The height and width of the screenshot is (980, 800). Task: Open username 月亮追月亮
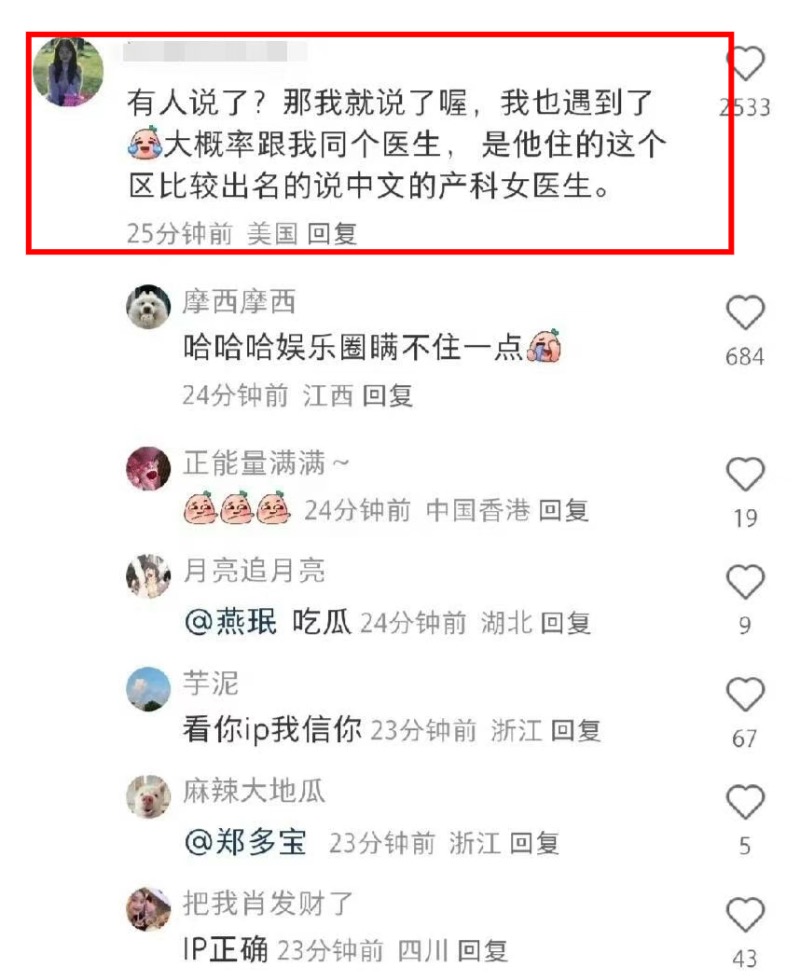pos(254,570)
